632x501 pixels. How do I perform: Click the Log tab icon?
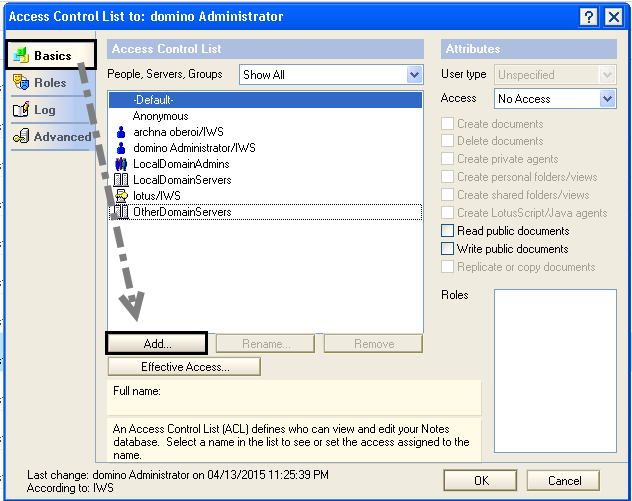(x=21, y=110)
